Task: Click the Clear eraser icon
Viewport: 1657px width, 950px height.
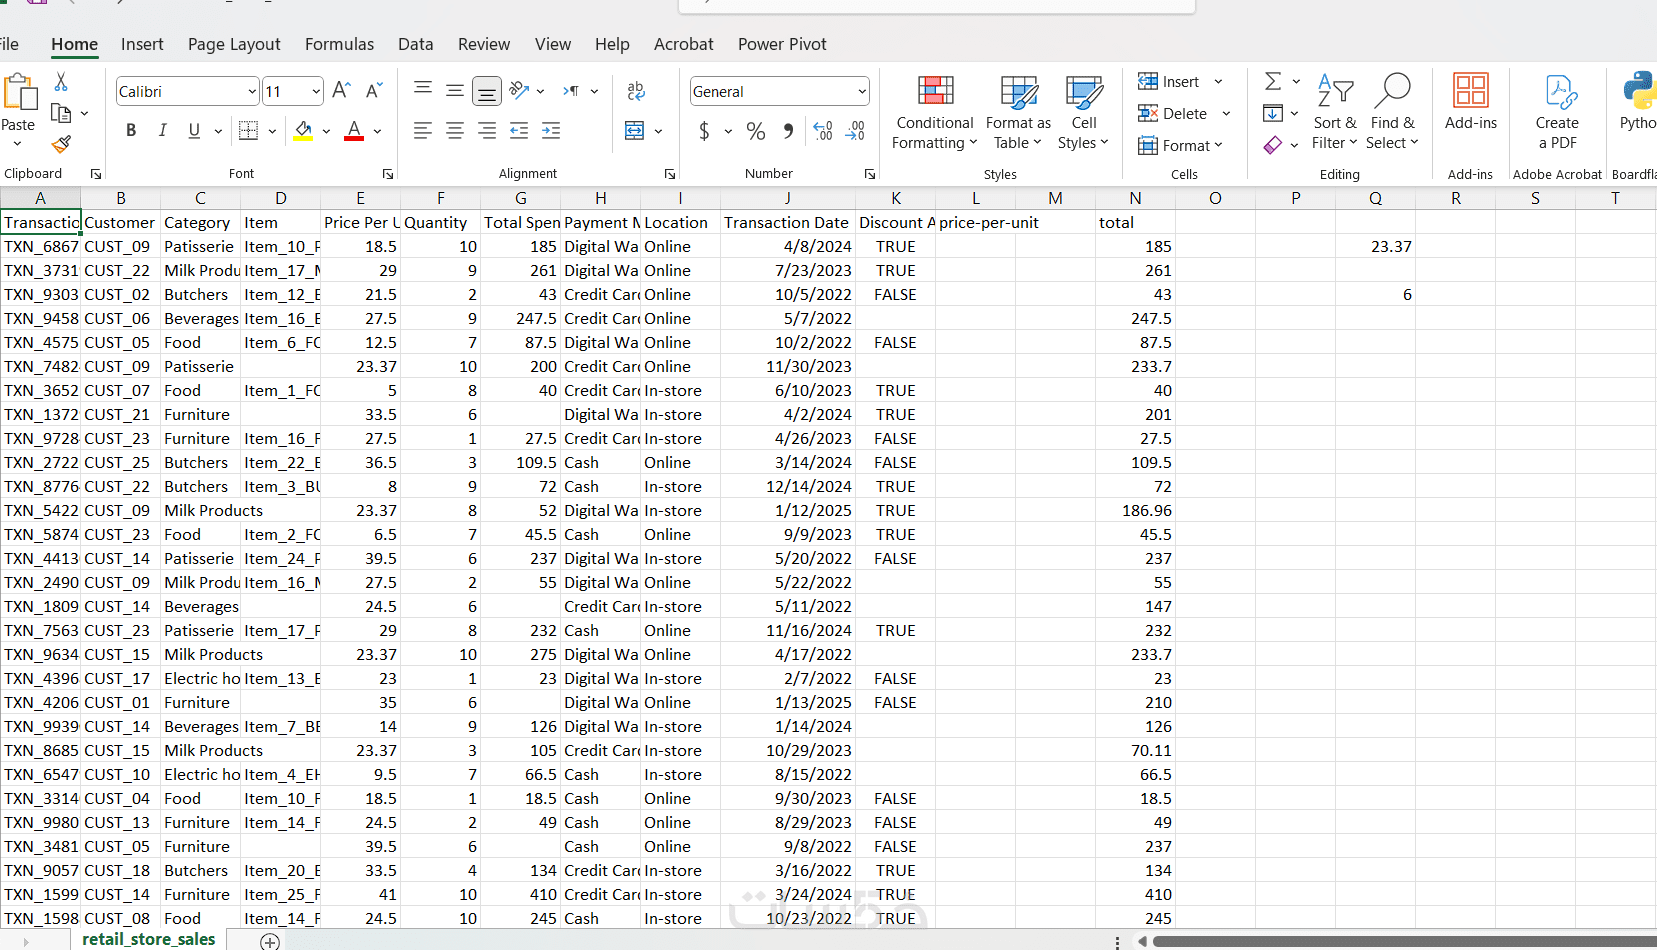Action: pos(1273,145)
